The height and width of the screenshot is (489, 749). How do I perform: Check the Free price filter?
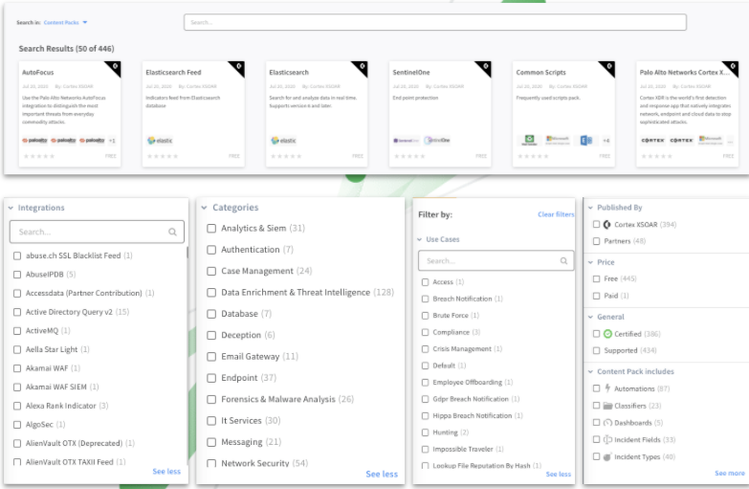click(596, 279)
